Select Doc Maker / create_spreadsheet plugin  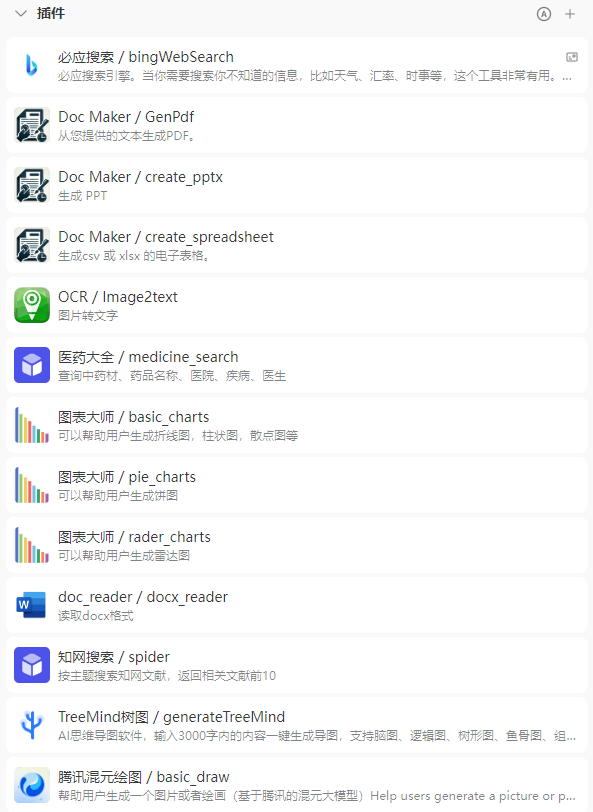tap(297, 245)
